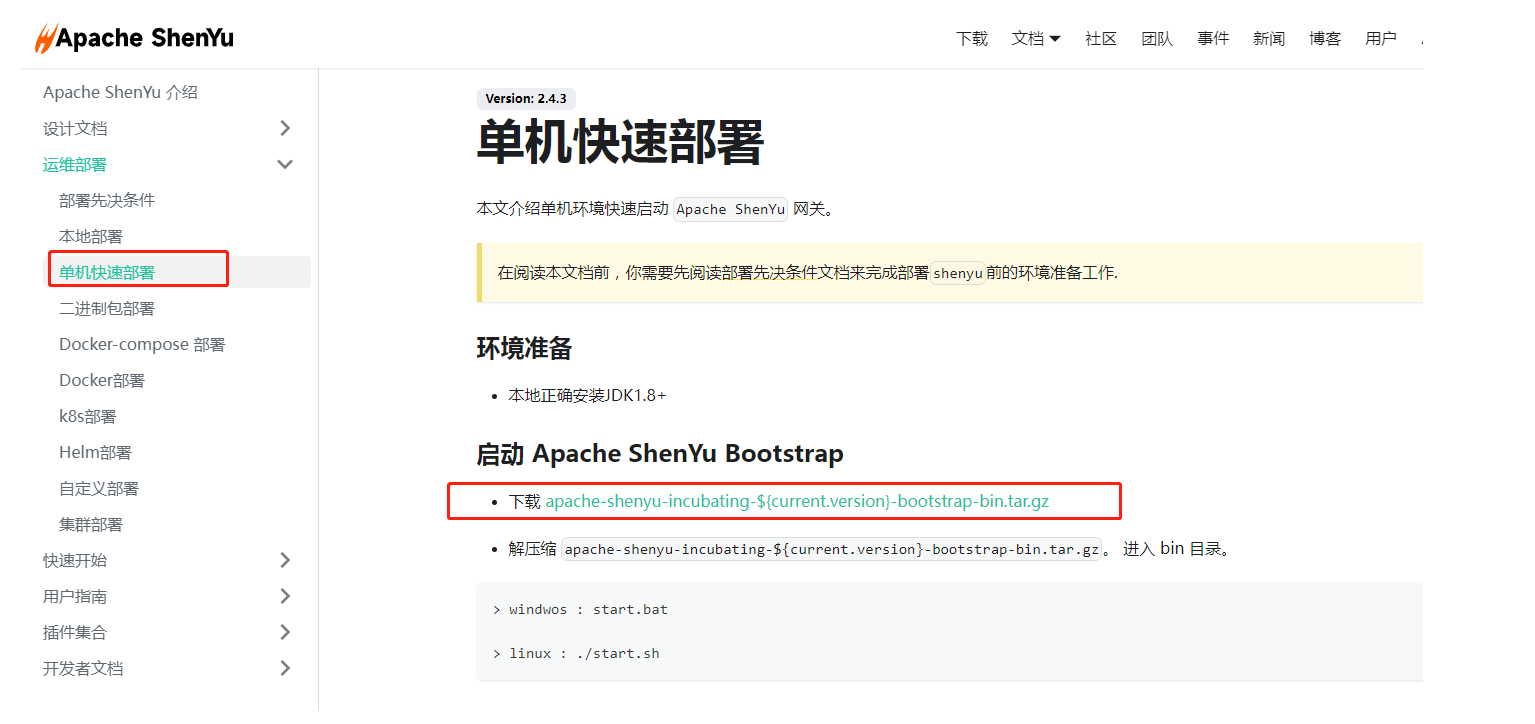1535x724 pixels.
Task: Click the inline shenyu code in notice
Action: click(958, 273)
